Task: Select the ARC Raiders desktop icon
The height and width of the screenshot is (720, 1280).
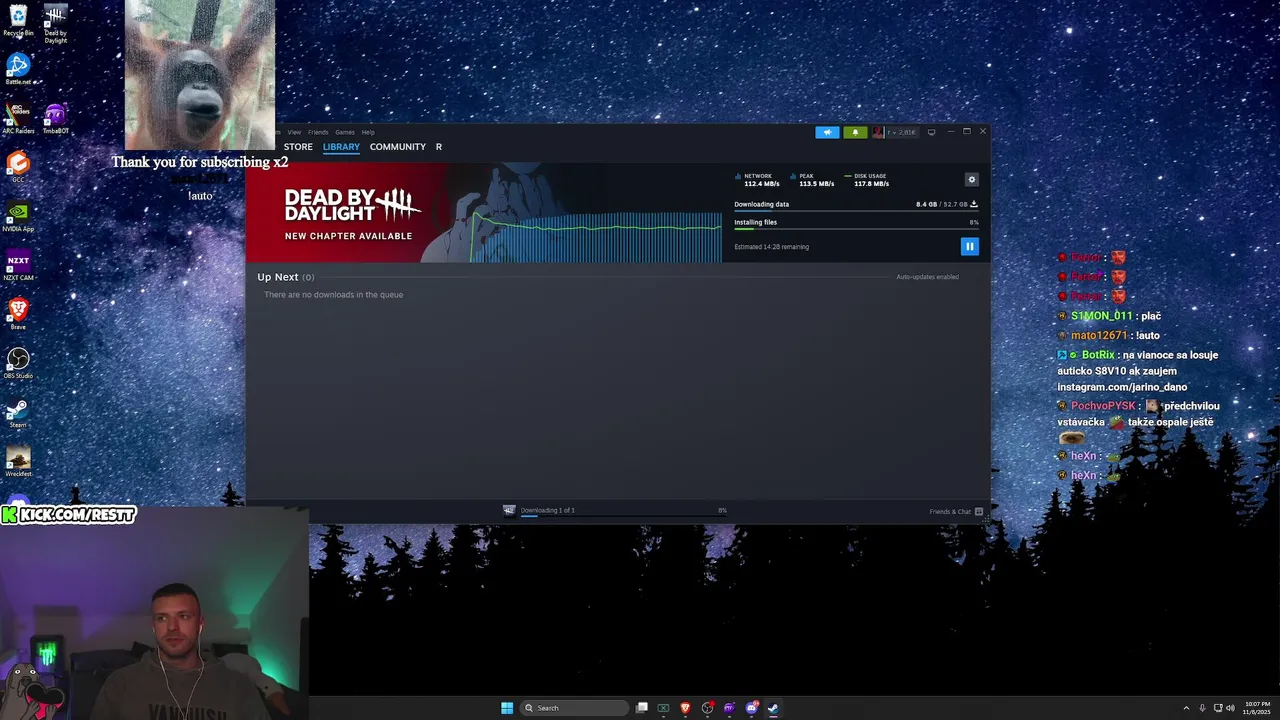Action: 18,118
